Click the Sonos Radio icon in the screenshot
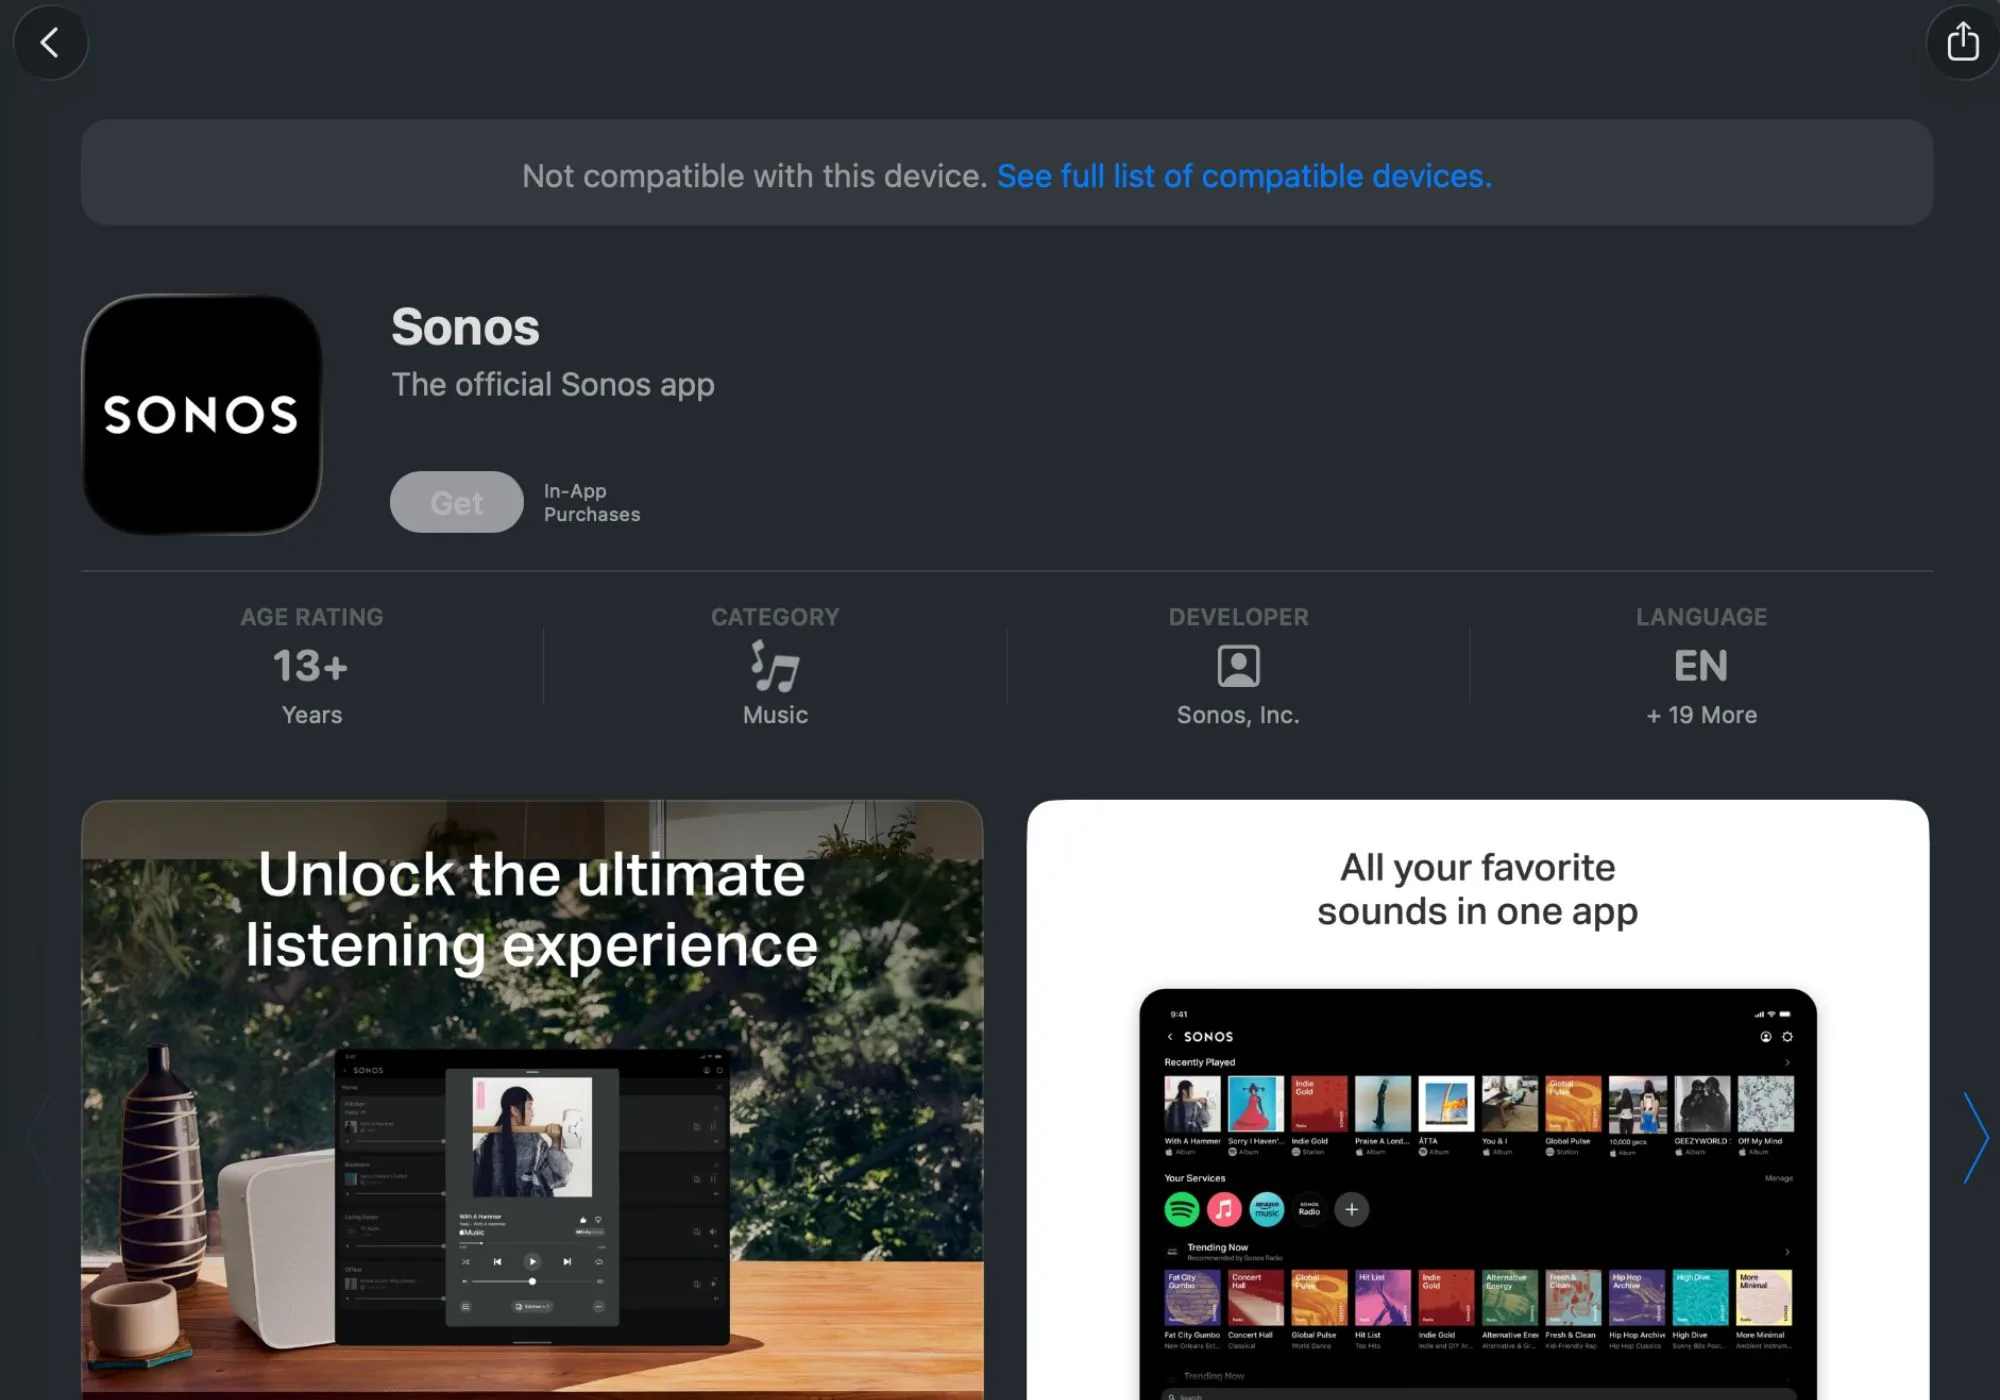 (x=1309, y=1209)
